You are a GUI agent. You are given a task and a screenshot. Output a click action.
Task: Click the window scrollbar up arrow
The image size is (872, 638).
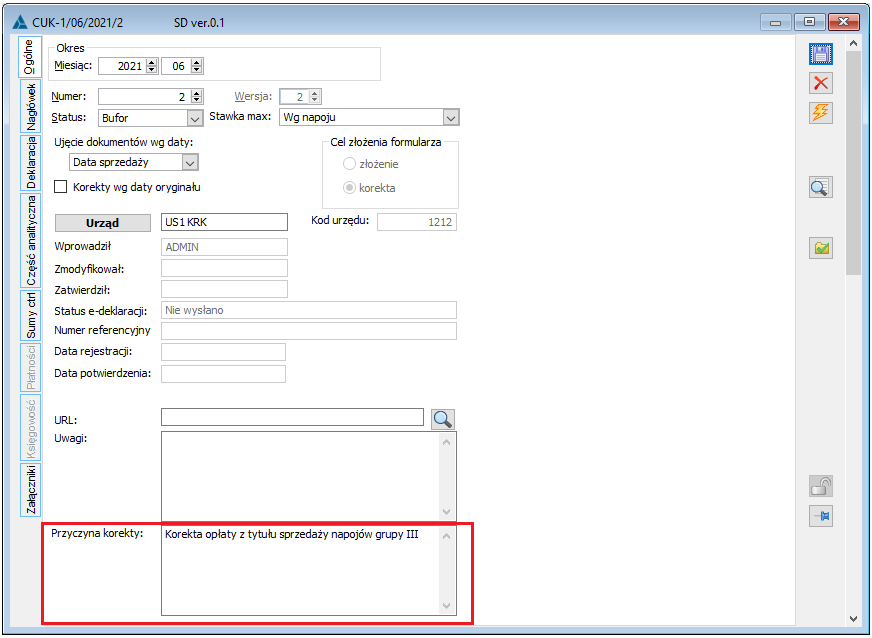(x=854, y=43)
